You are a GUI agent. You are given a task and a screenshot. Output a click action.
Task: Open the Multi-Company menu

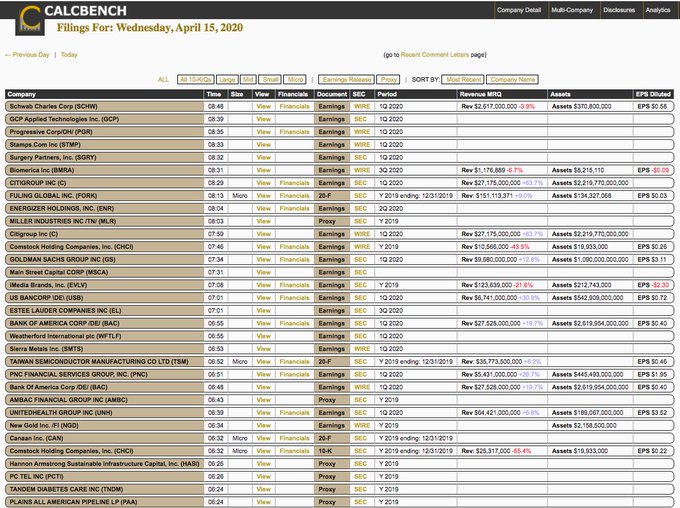click(572, 10)
